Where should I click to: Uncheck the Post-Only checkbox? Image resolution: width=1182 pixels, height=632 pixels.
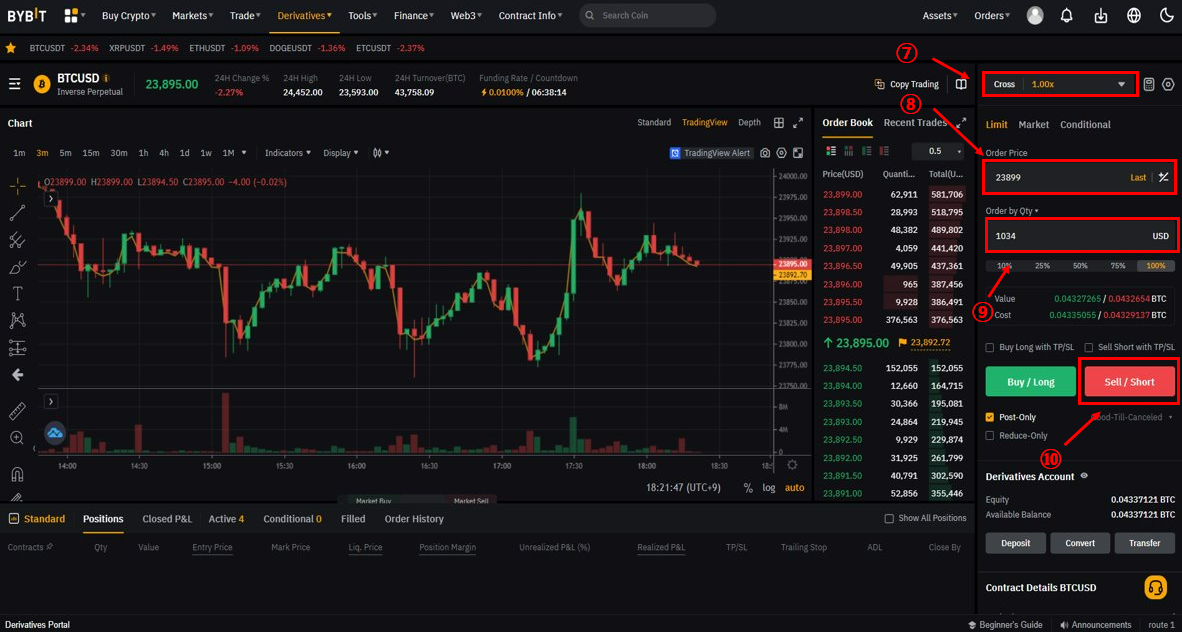point(990,417)
